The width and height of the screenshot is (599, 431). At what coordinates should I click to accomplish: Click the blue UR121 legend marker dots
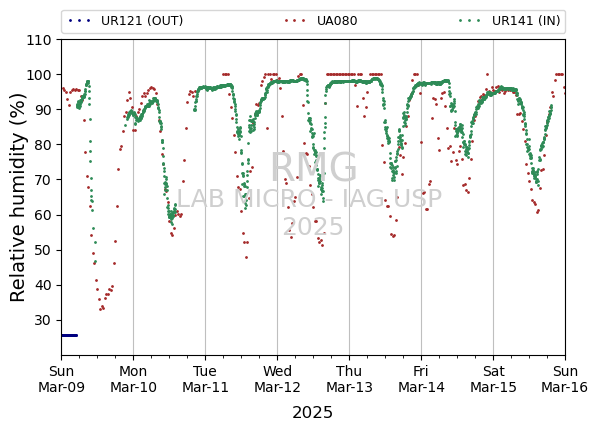point(80,21)
